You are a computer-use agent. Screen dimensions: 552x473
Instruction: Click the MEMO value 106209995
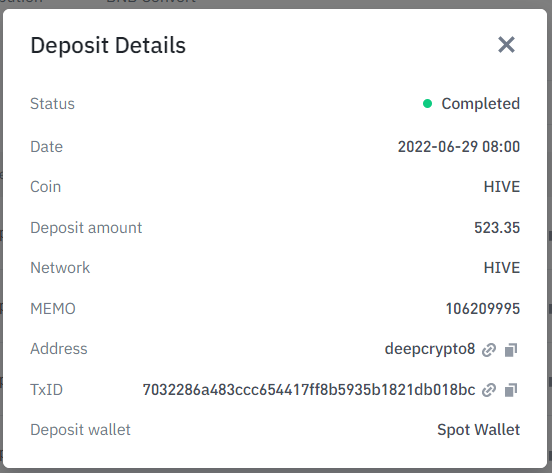pyautogui.click(x=483, y=309)
